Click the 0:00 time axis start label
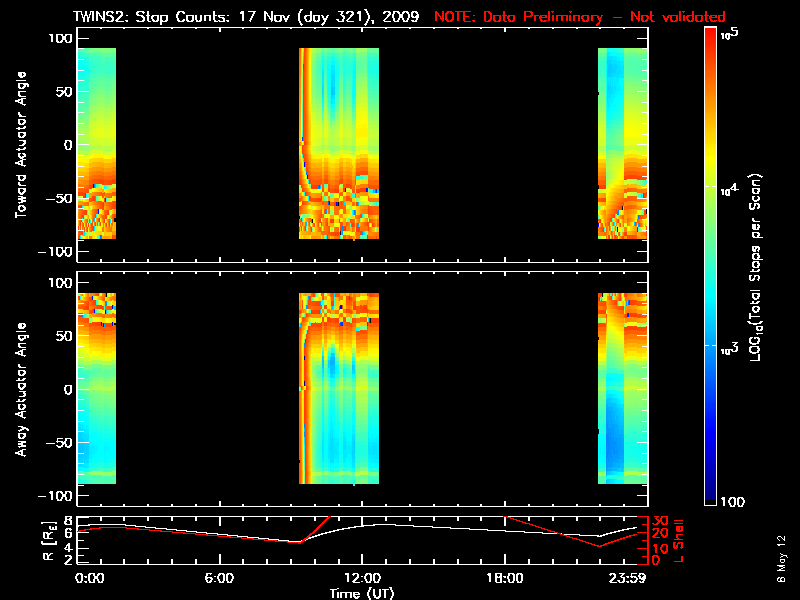Image resolution: width=800 pixels, height=600 pixels. (x=89, y=578)
